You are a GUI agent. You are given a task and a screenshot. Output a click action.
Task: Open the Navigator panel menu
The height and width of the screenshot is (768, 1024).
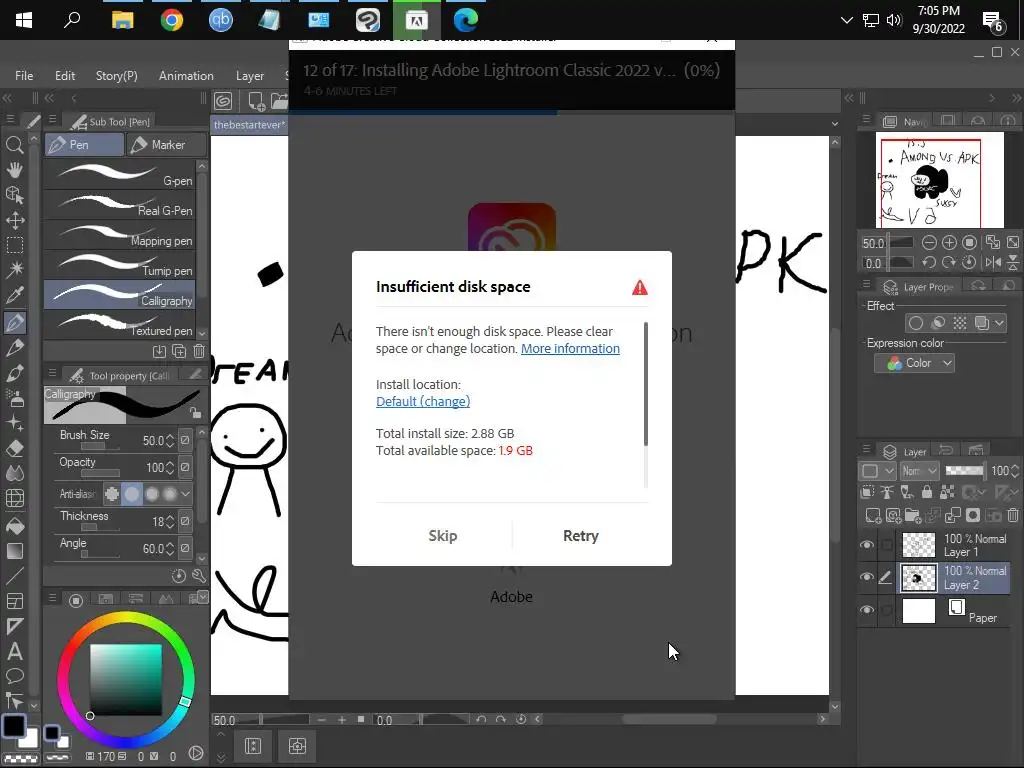click(x=867, y=120)
